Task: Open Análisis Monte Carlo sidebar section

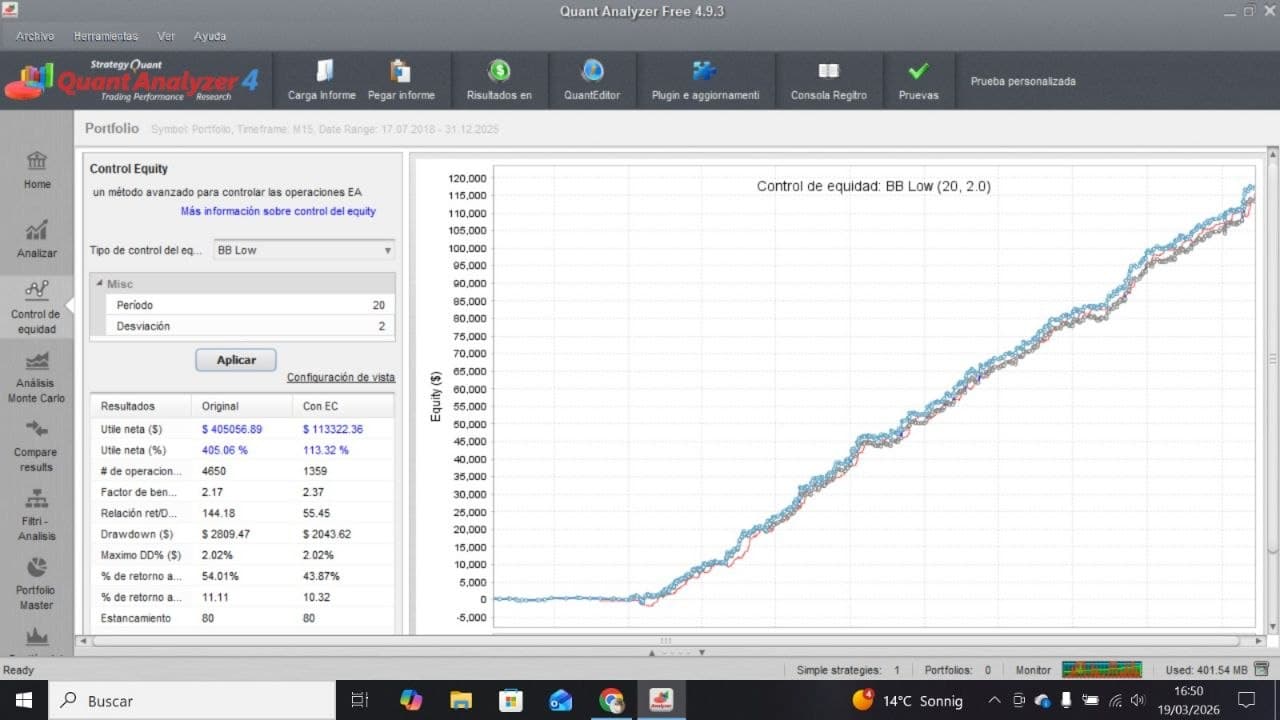Action: point(37,376)
